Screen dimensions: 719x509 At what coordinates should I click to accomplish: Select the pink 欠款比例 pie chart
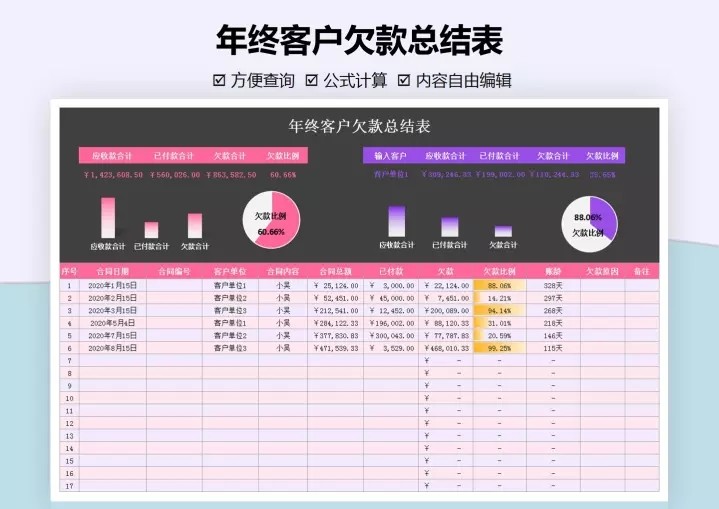271,220
